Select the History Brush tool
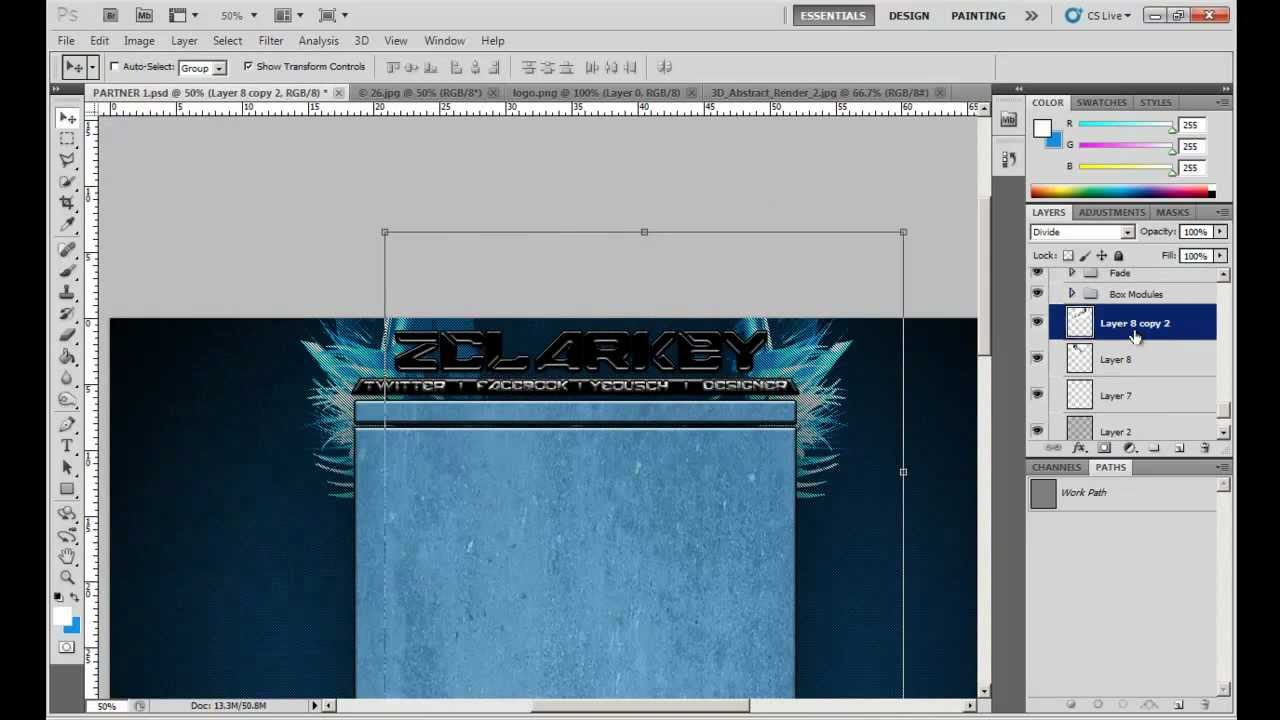 coord(67,313)
